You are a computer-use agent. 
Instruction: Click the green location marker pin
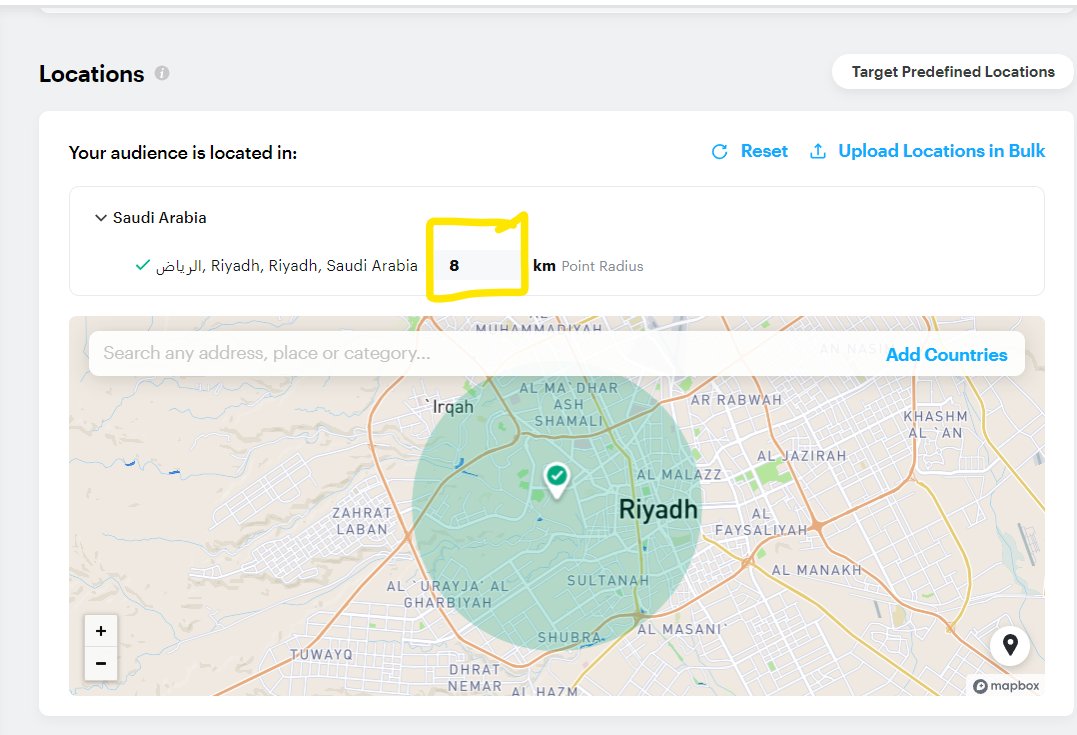[x=556, y=479]
